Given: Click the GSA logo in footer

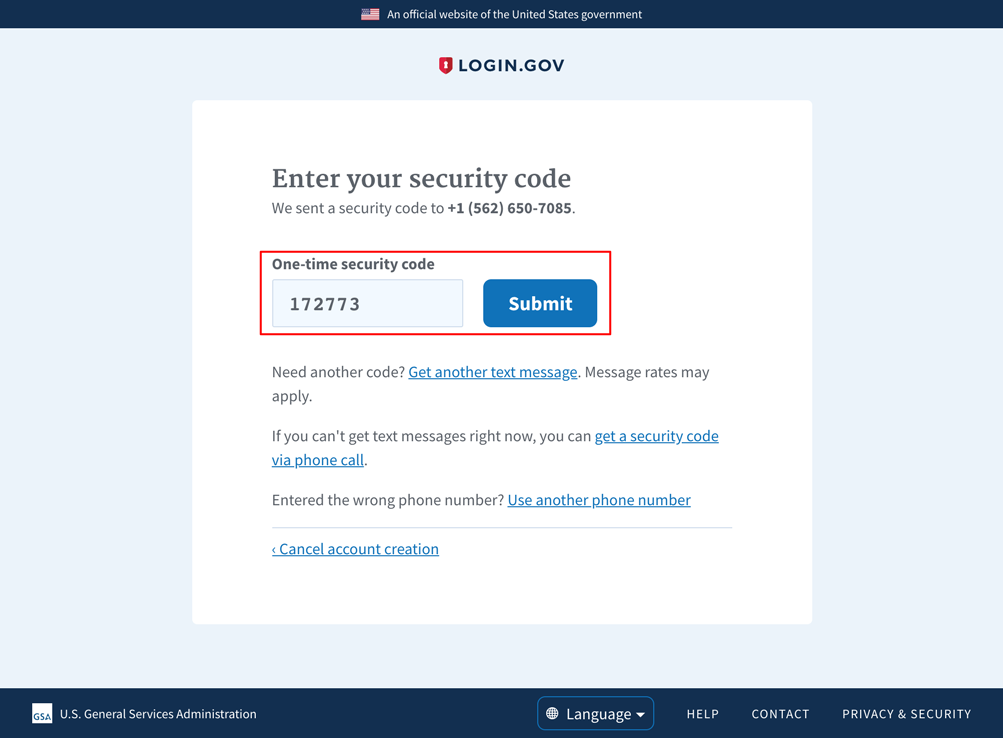Looking at the screenshot, I should coord(42,714).
